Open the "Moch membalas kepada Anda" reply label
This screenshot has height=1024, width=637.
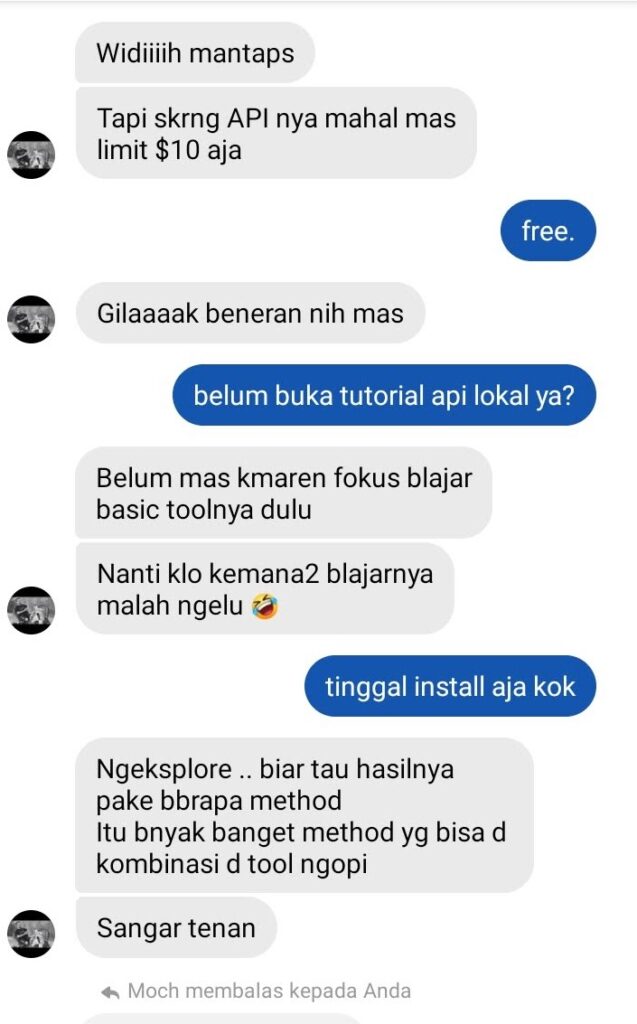click(x=269, y=991)
